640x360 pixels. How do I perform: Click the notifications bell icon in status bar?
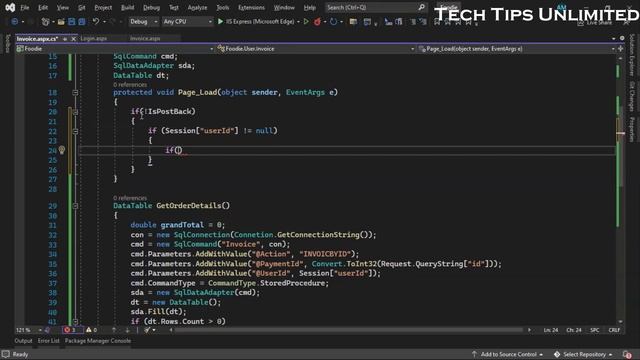pyautogui.click(x=627, y=354)
